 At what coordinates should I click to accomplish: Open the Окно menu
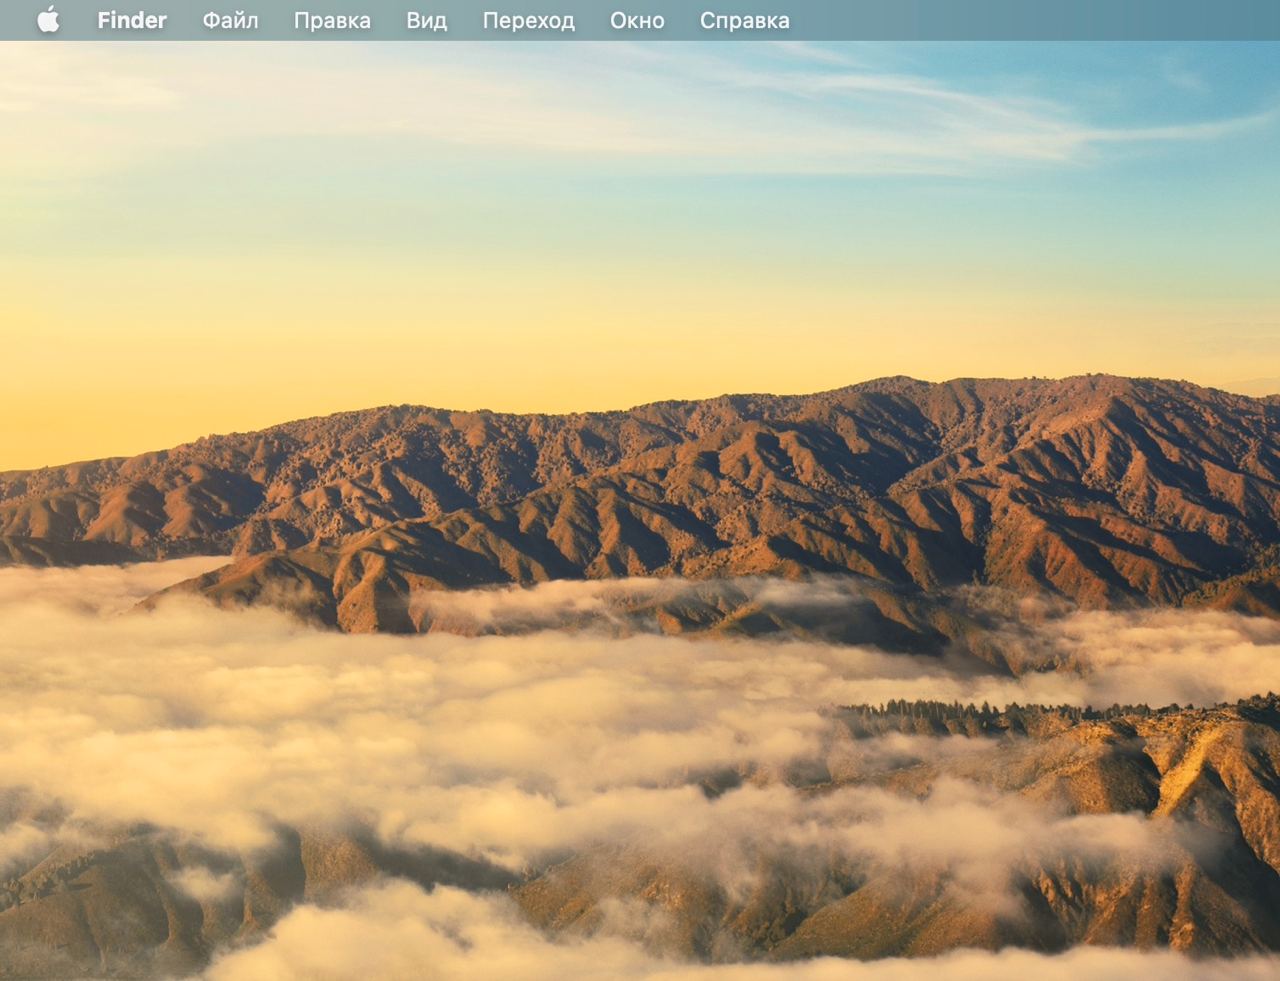[x=637, y=20]
